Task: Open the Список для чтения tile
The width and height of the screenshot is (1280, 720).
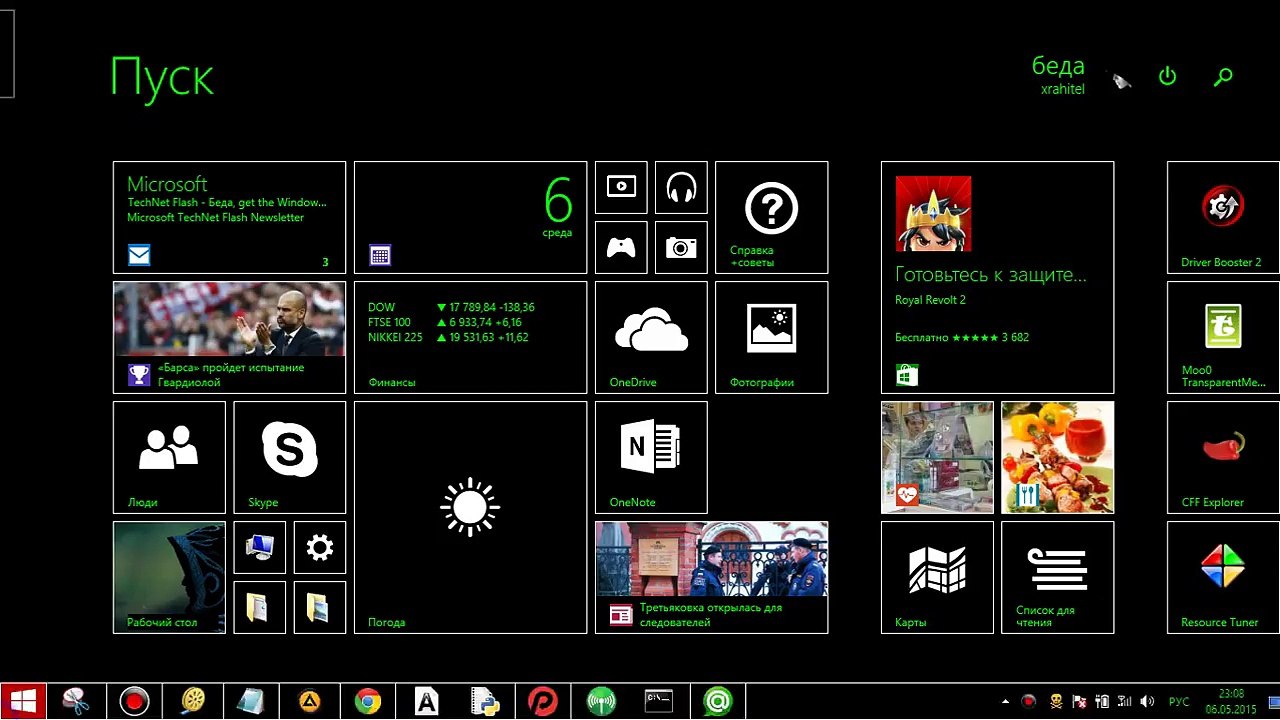Action: pyautogui.click(x=1057, y=577)
